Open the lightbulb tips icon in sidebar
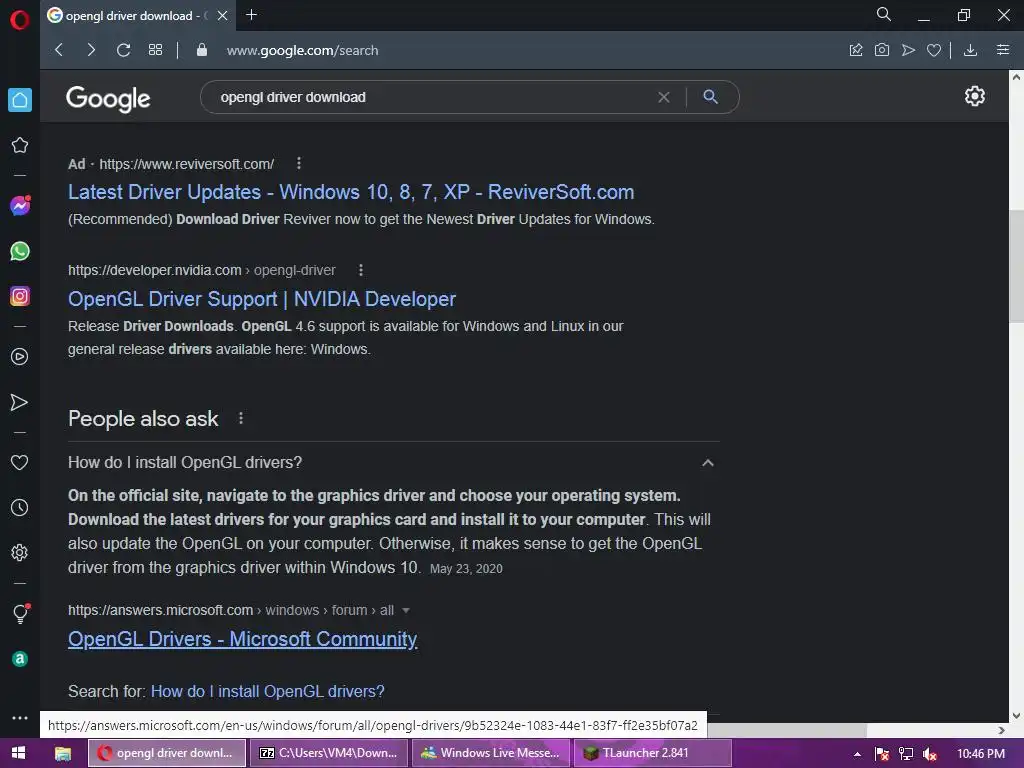The image size is (1024, 768). pos(20,613)
